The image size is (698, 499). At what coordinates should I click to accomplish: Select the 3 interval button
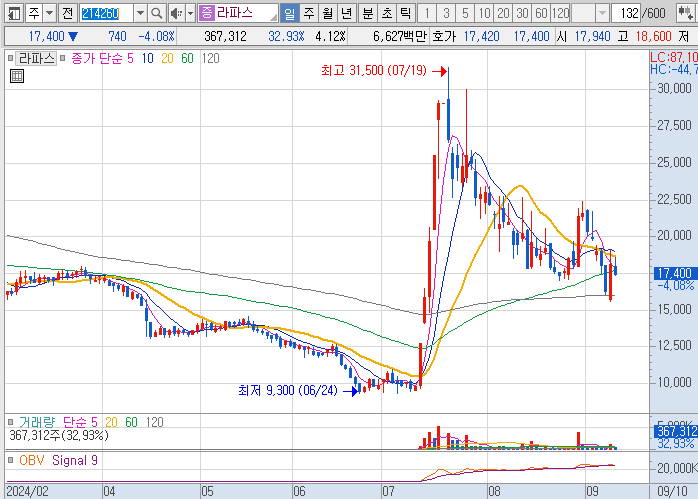coord(446,13)
